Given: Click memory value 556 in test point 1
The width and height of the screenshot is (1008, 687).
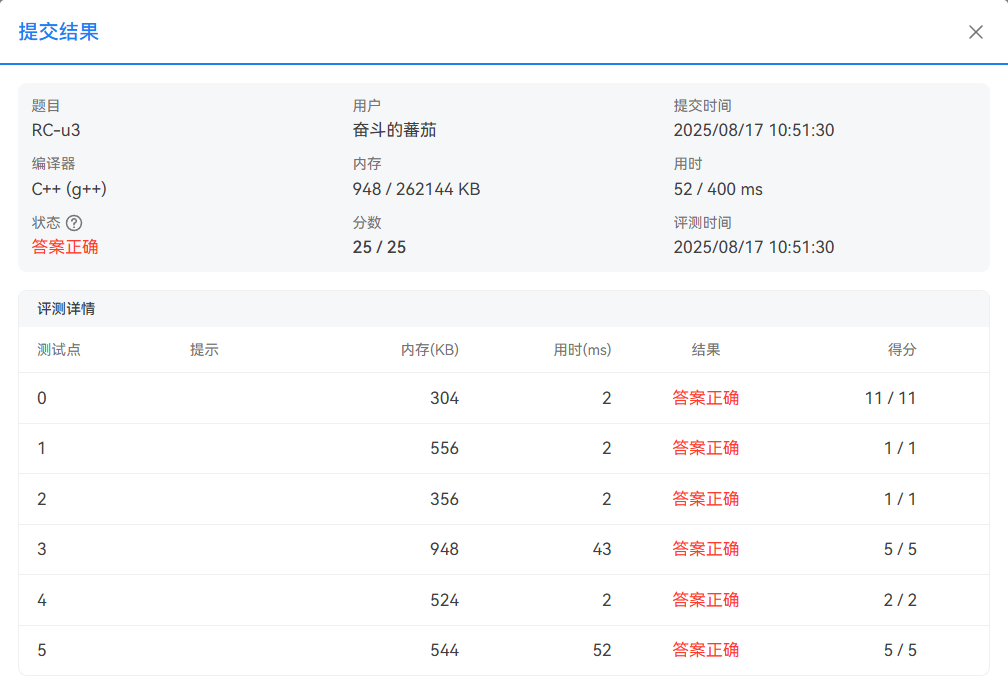Looking at the screenshot, I should [x=444, y=449].
